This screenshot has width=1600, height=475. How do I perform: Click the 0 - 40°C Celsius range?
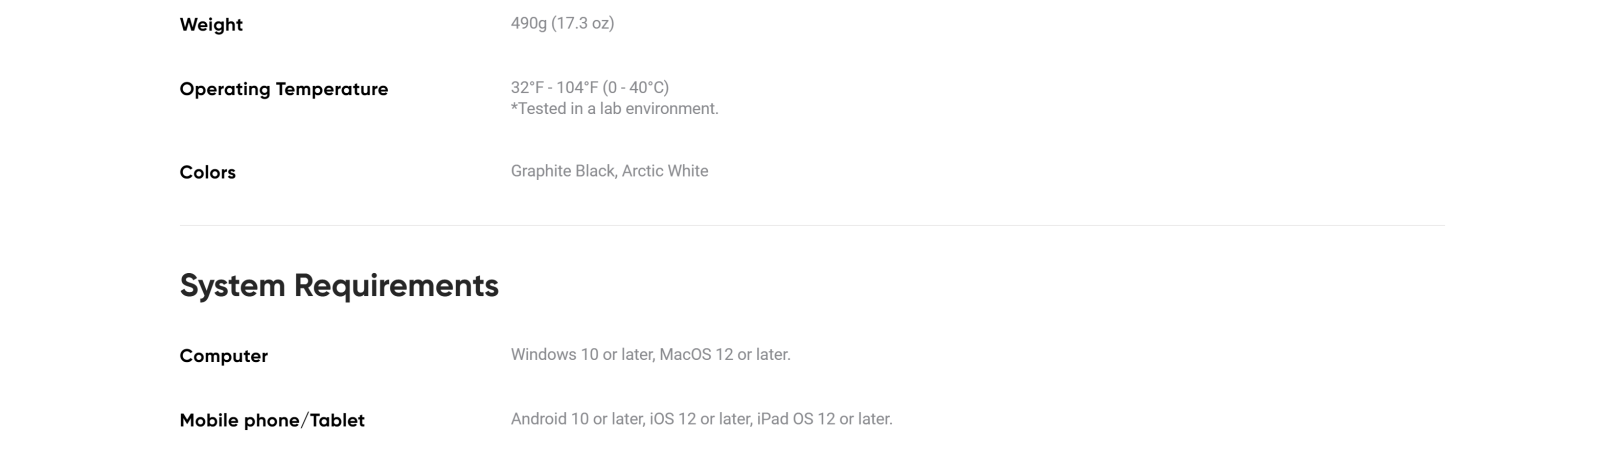[636, 87]
